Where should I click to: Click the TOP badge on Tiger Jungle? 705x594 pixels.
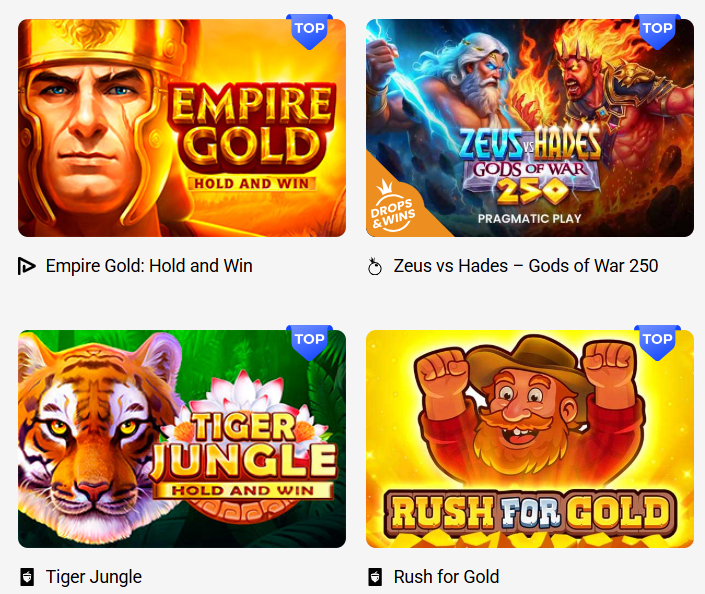(x=309, y=343)
